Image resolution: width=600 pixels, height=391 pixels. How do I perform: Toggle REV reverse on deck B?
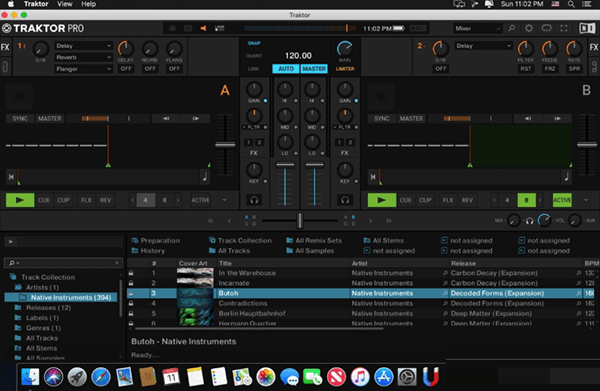(467, 200)
